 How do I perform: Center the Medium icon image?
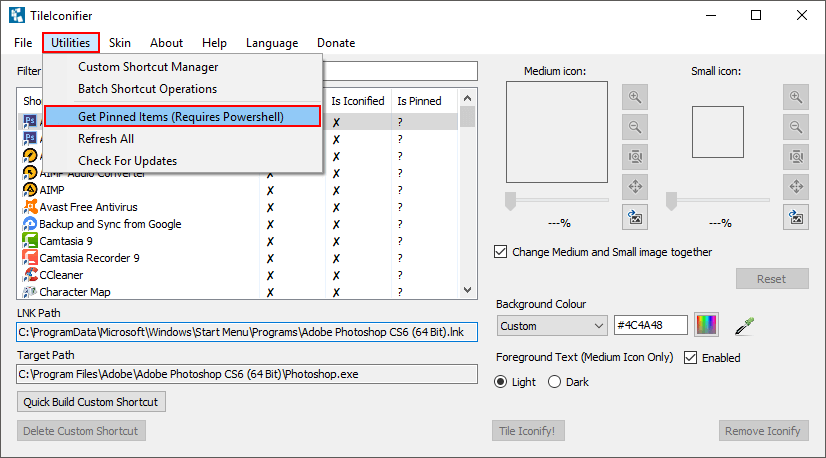635,187
